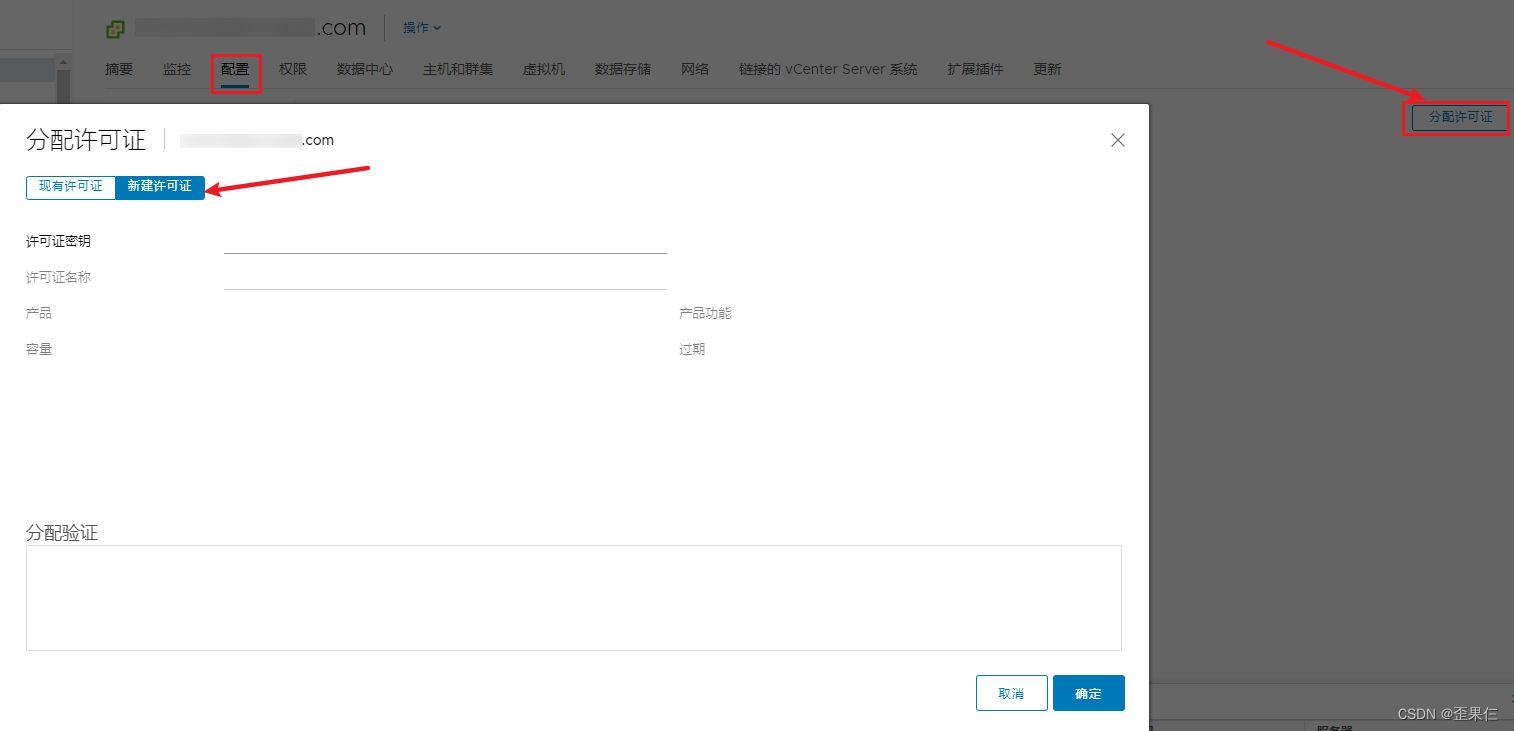Click the 产品功能 label

pyautogui.click(x=705, y=313)
